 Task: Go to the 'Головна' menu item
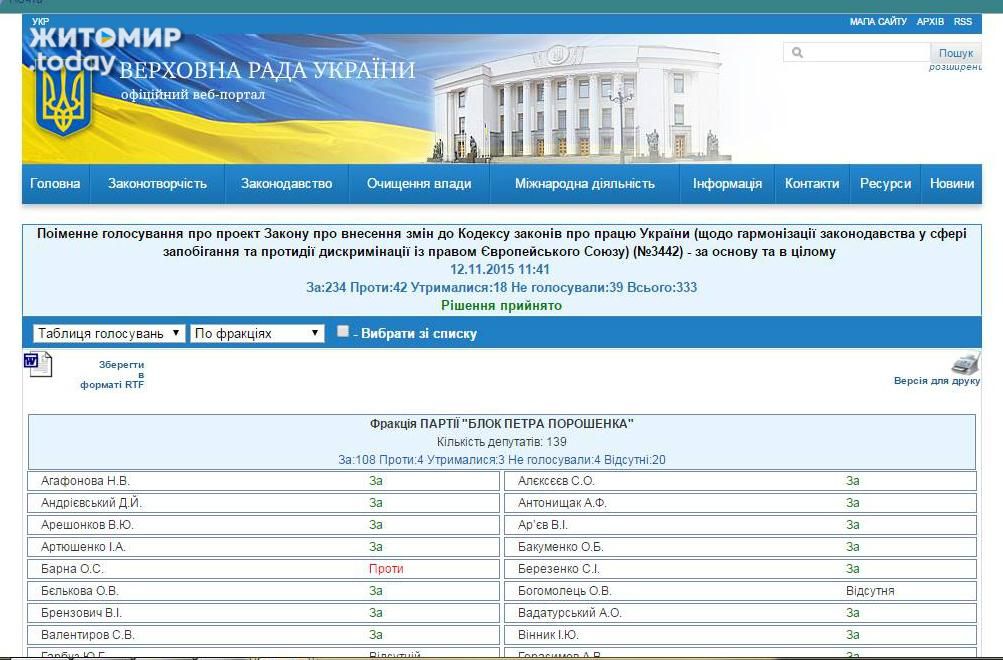tap(55, 184)
